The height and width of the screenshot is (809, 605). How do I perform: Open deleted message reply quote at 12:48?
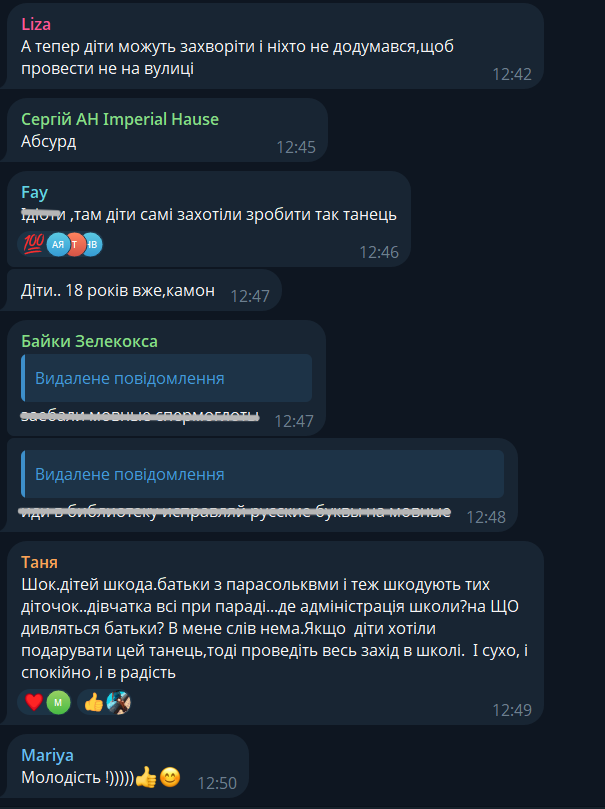[263, 474]
